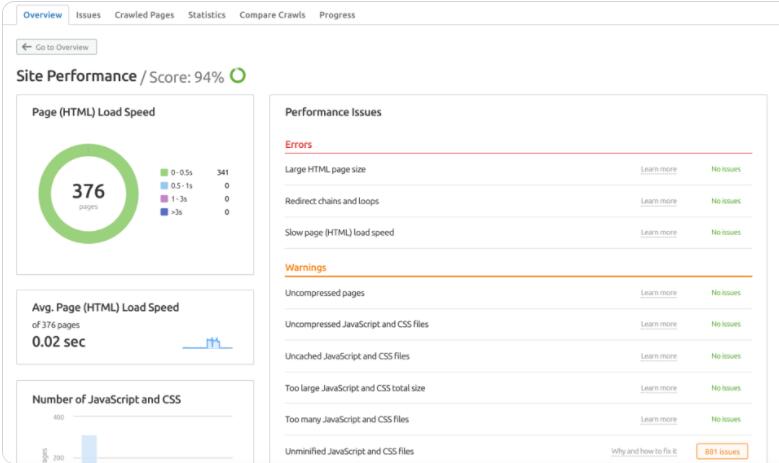Viewport: 779px width, 463px height.
Task: Go to the Progress tab
Action: (x=336, y=15)
